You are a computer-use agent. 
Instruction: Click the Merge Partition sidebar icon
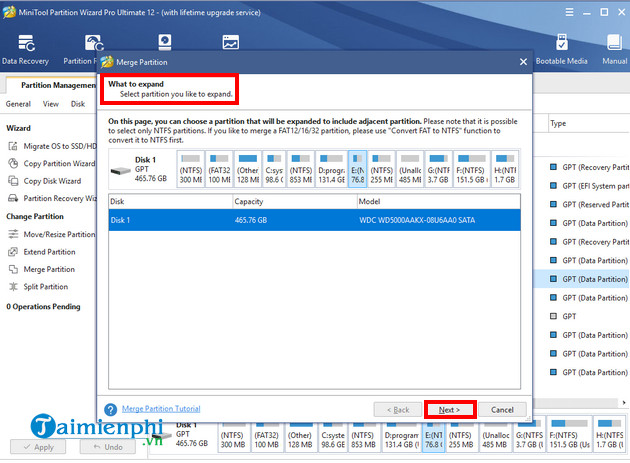click(x=13, y=269)
